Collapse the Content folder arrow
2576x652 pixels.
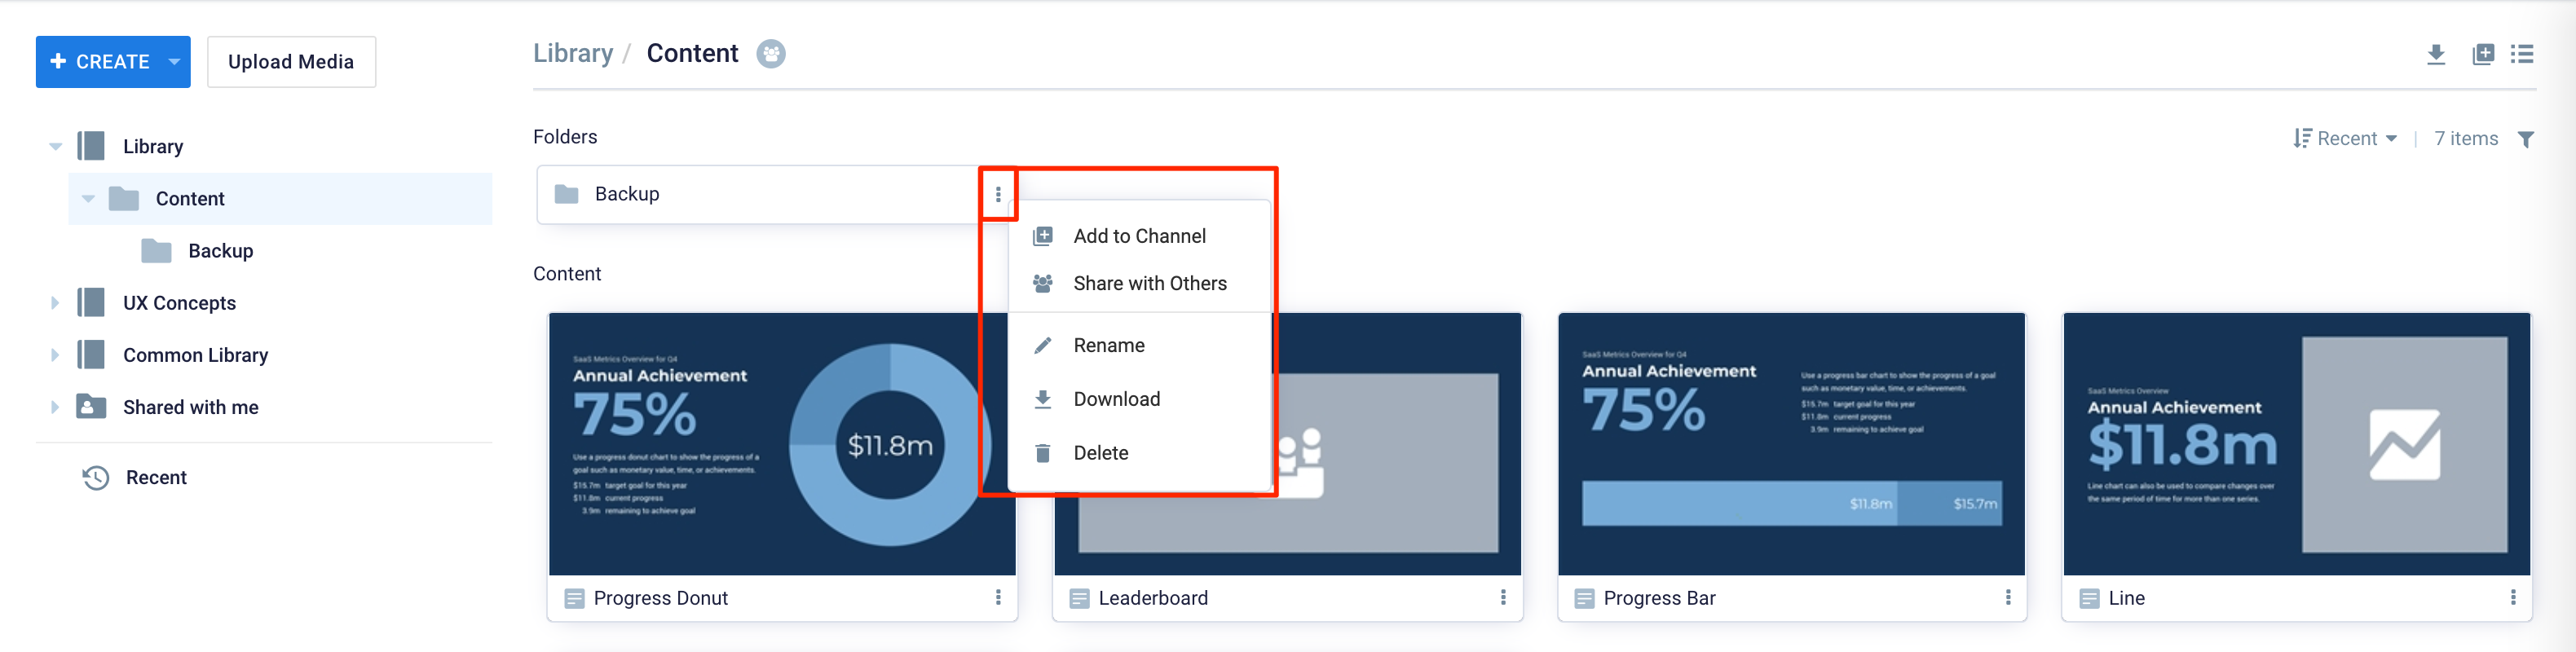click(x=88, y=199)
